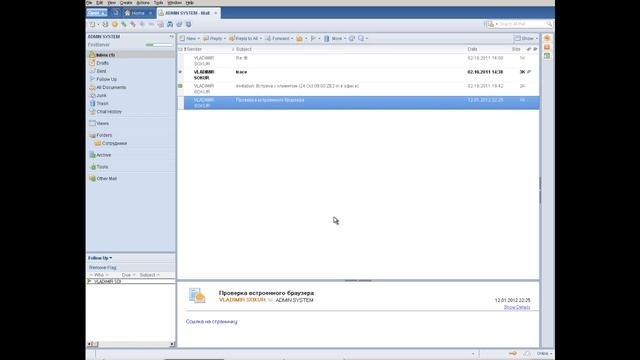
Task: Open the Show dropdown
Action: pyautogui.click(x=526, y=38)
